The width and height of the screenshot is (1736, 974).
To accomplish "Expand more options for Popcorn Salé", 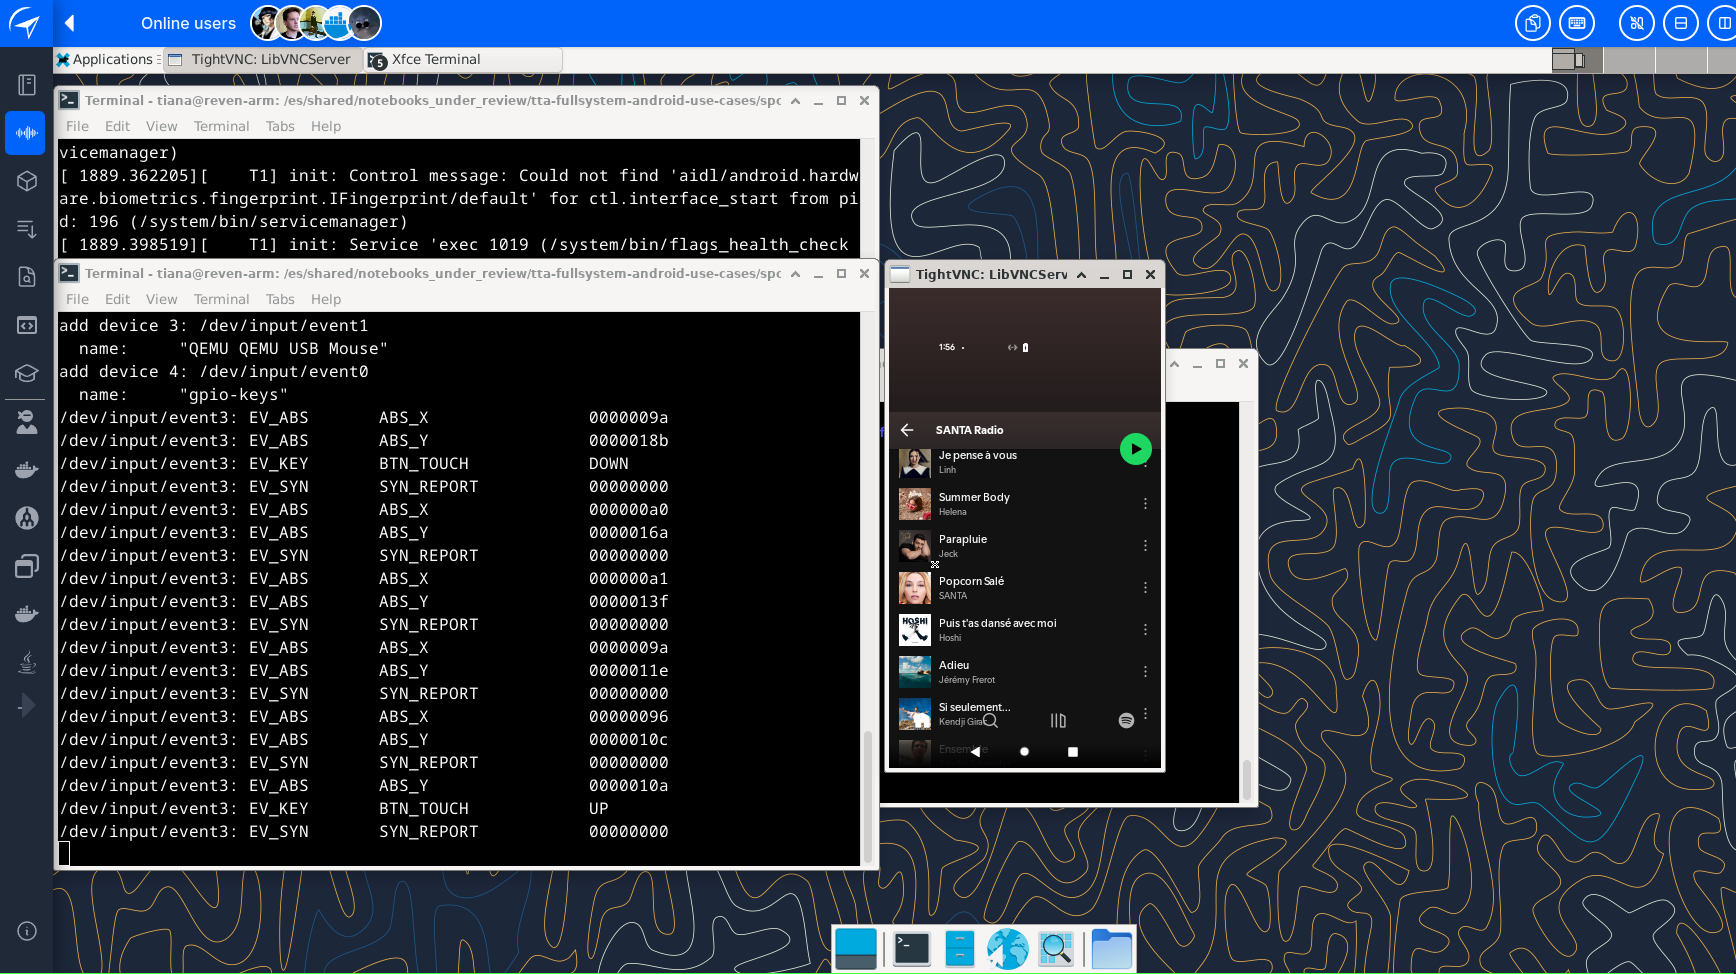I will (1145, 588).
